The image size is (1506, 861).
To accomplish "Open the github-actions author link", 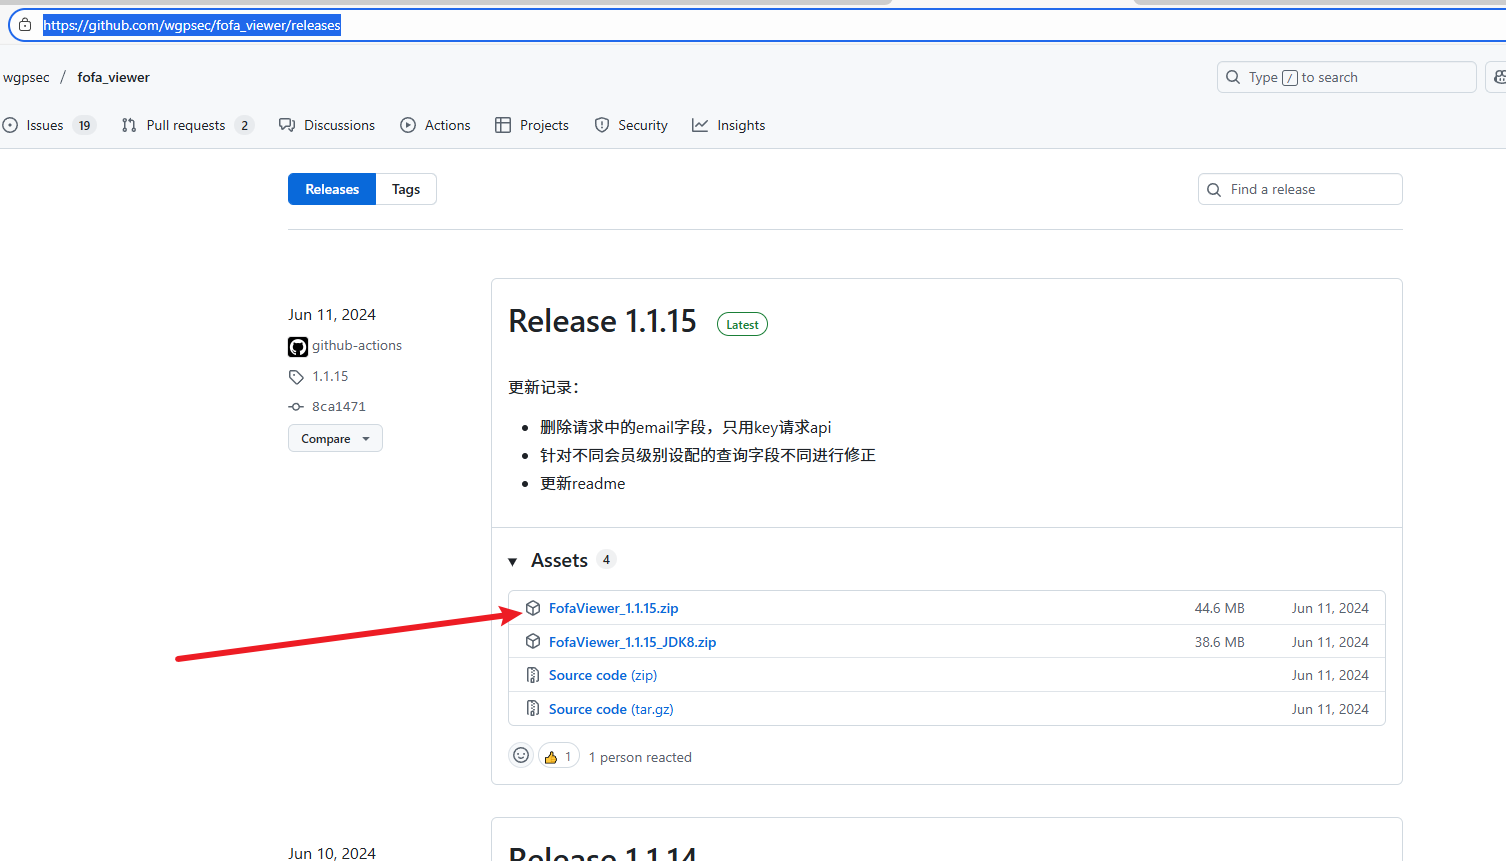I will [357, 345].
